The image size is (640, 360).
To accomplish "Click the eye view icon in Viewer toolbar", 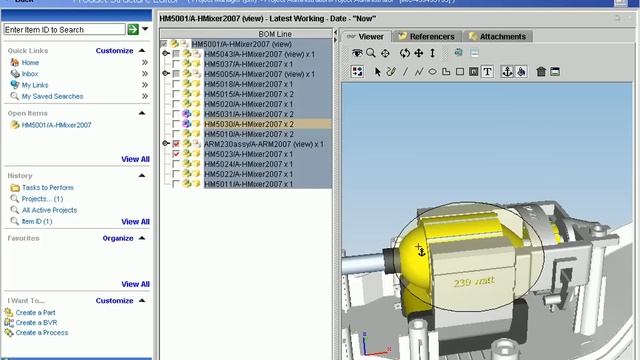I will (x=357, y=53).
